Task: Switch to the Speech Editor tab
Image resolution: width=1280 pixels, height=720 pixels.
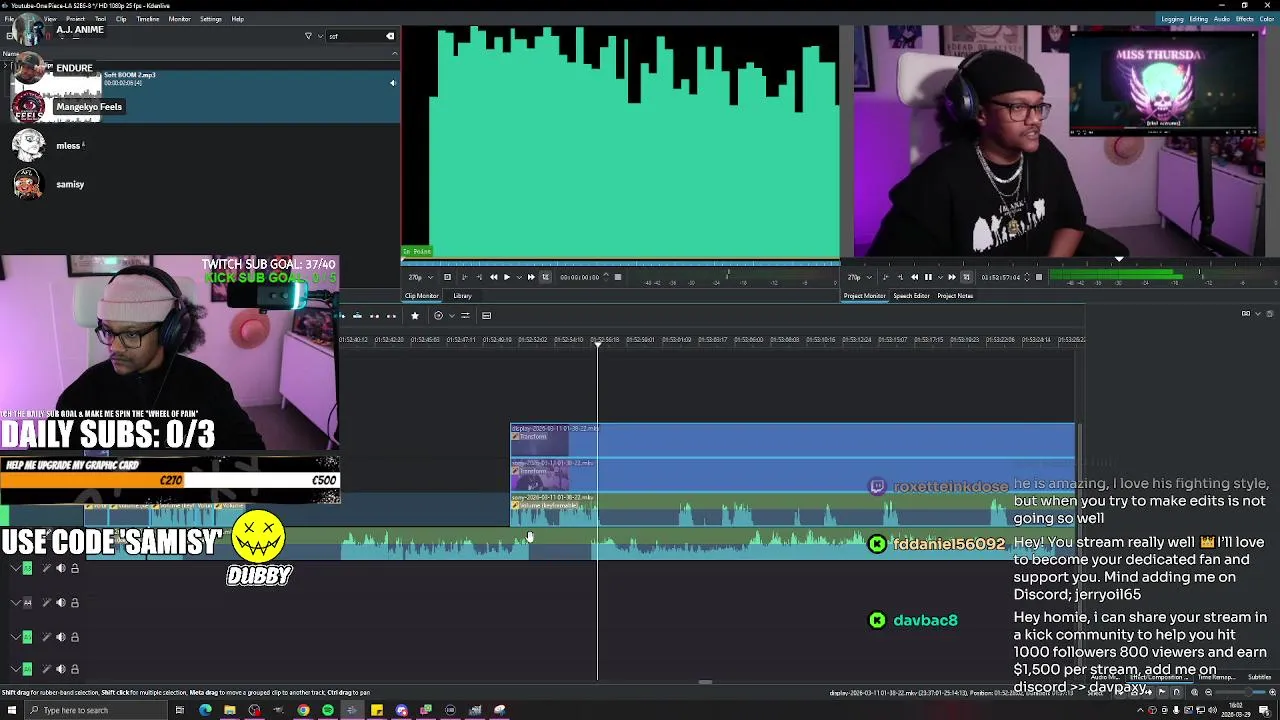Action: (x=911, y=296)
